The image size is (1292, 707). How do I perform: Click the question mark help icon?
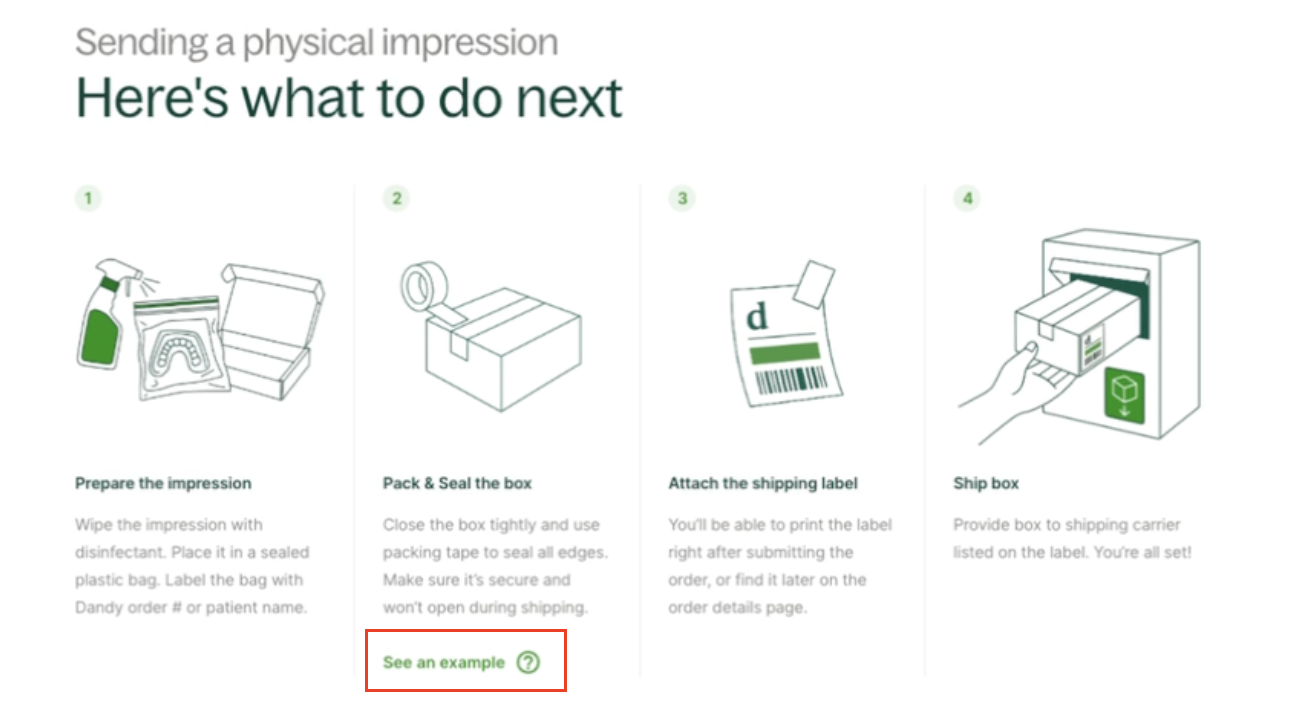[528, 662]
